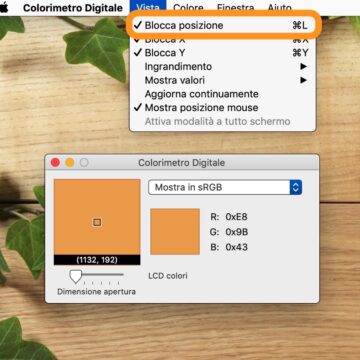Image resolution: width=360 pixels, height=360 pixels.
Task: Open the Colore menu
Action: (x=188, y=8)
